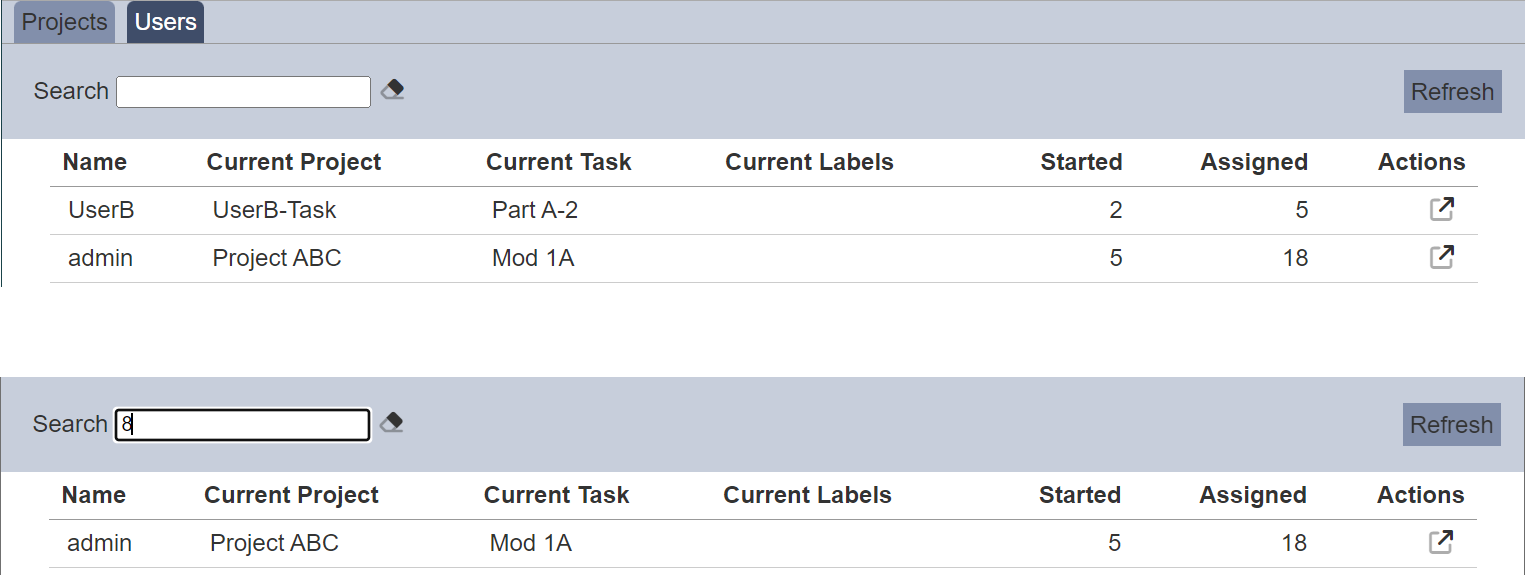Sort lower table by Current Task
Screen dimensions: 1525x575
point(556,495)
